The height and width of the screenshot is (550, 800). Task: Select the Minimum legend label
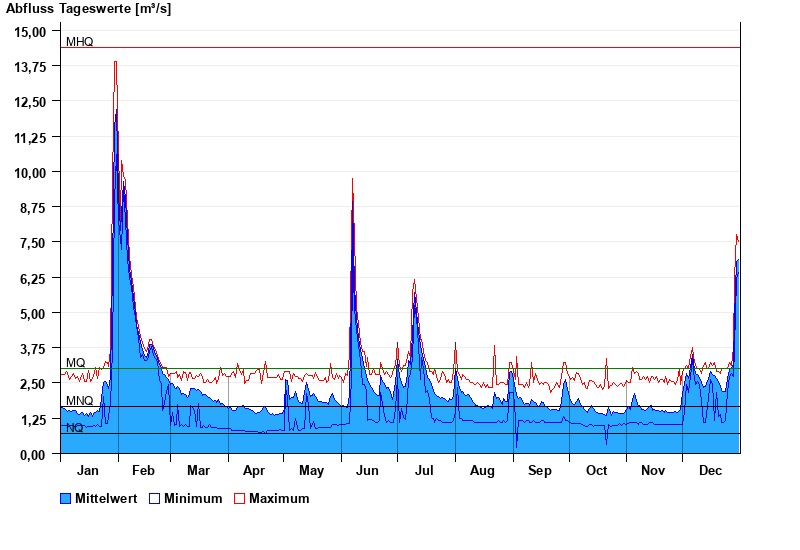point(193,498)
